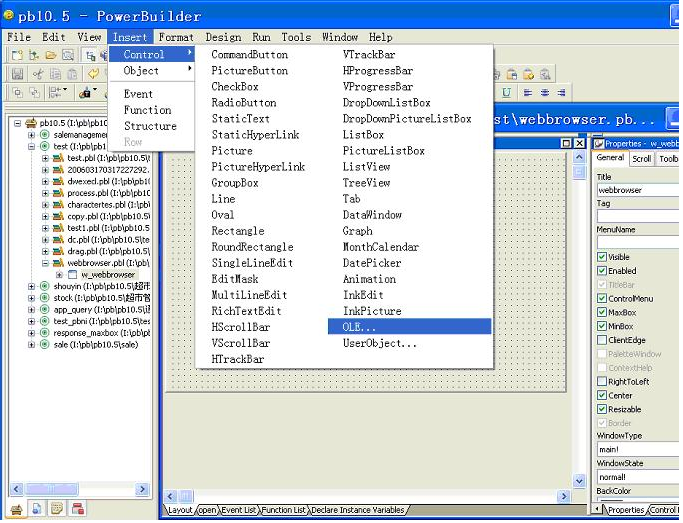The image size is (683, 523).
Task: Click the clipboard with disk toolbar icon
Action: [x=512, y=74]
